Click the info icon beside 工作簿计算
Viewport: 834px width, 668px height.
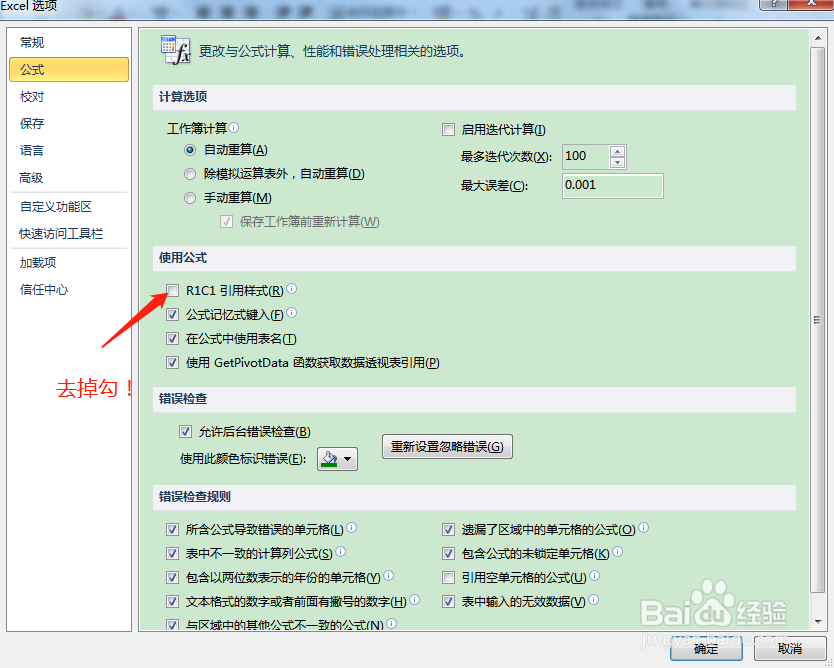(232, 127)
